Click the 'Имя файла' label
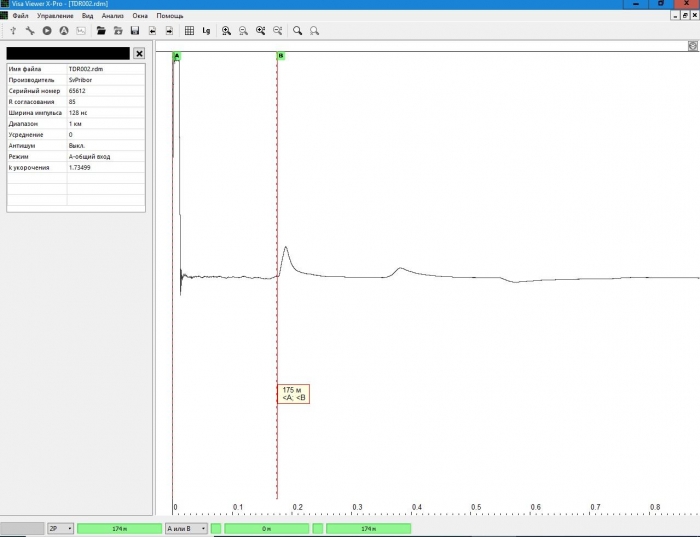The image size is (700, 537). click(25, 69)
